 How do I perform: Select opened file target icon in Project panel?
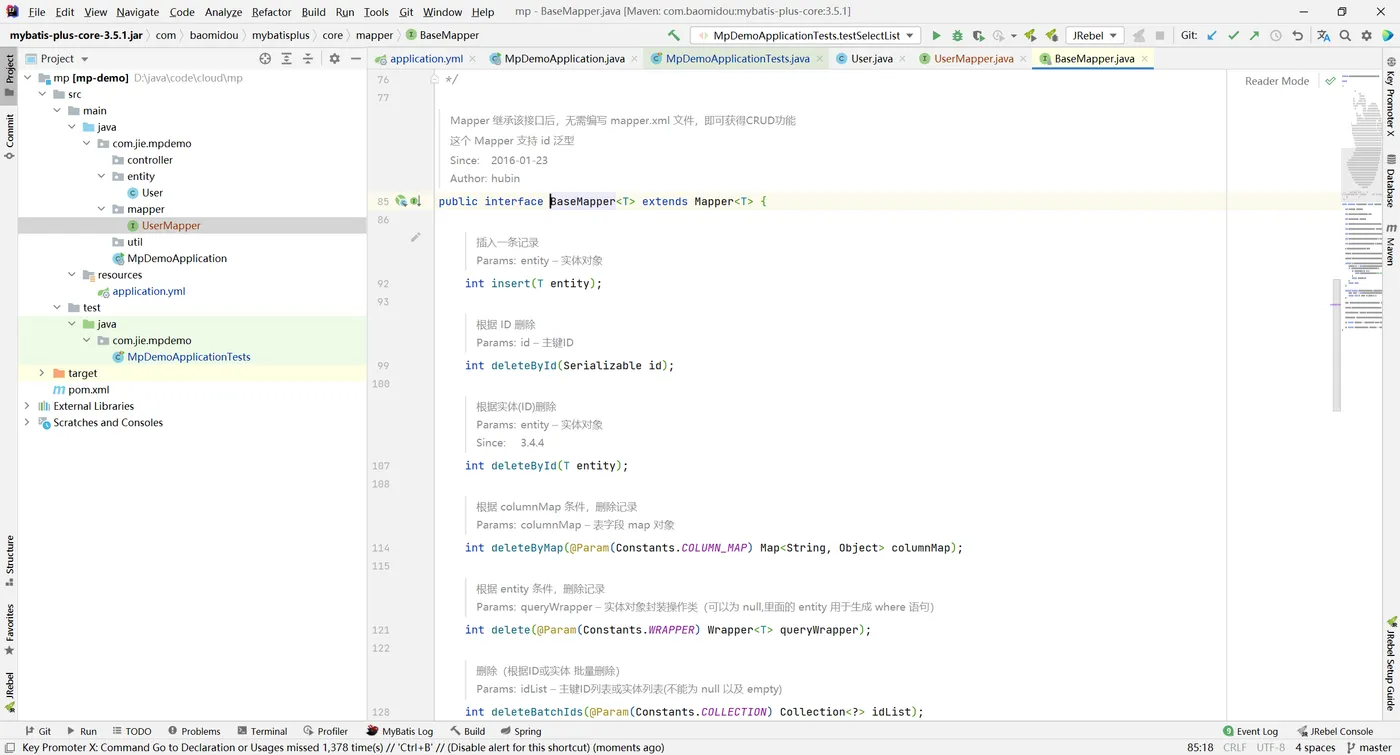point(265,59)
